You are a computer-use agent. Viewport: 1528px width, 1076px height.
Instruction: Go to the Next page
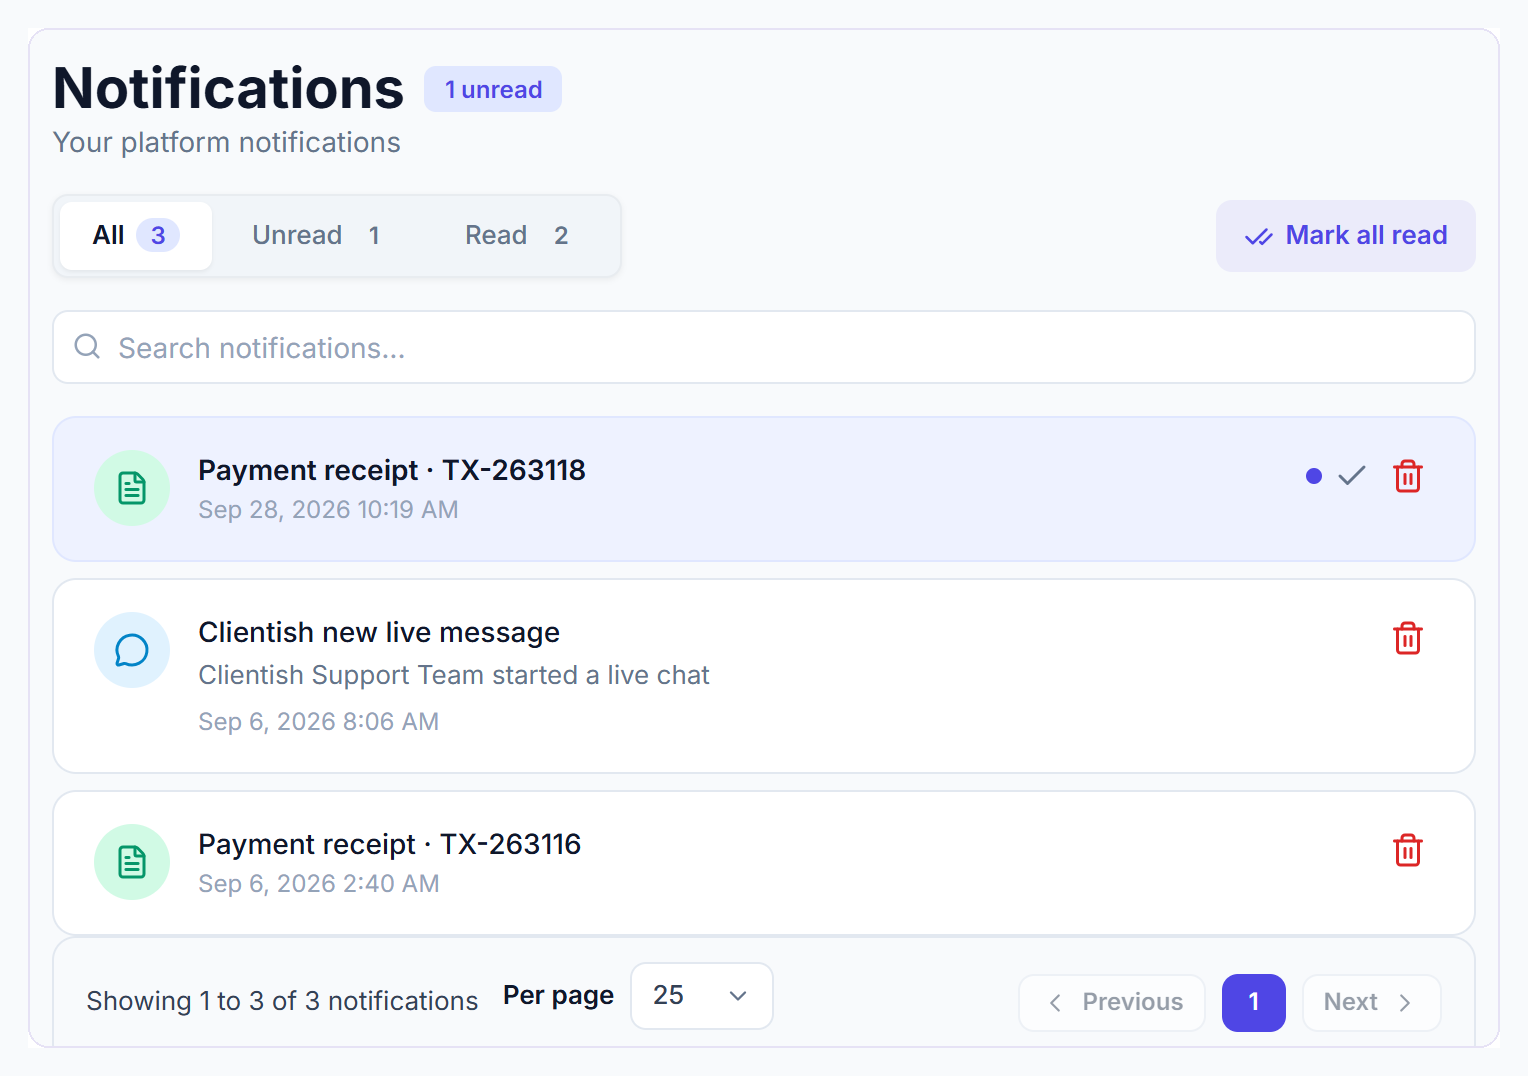click(1372, 1003)
